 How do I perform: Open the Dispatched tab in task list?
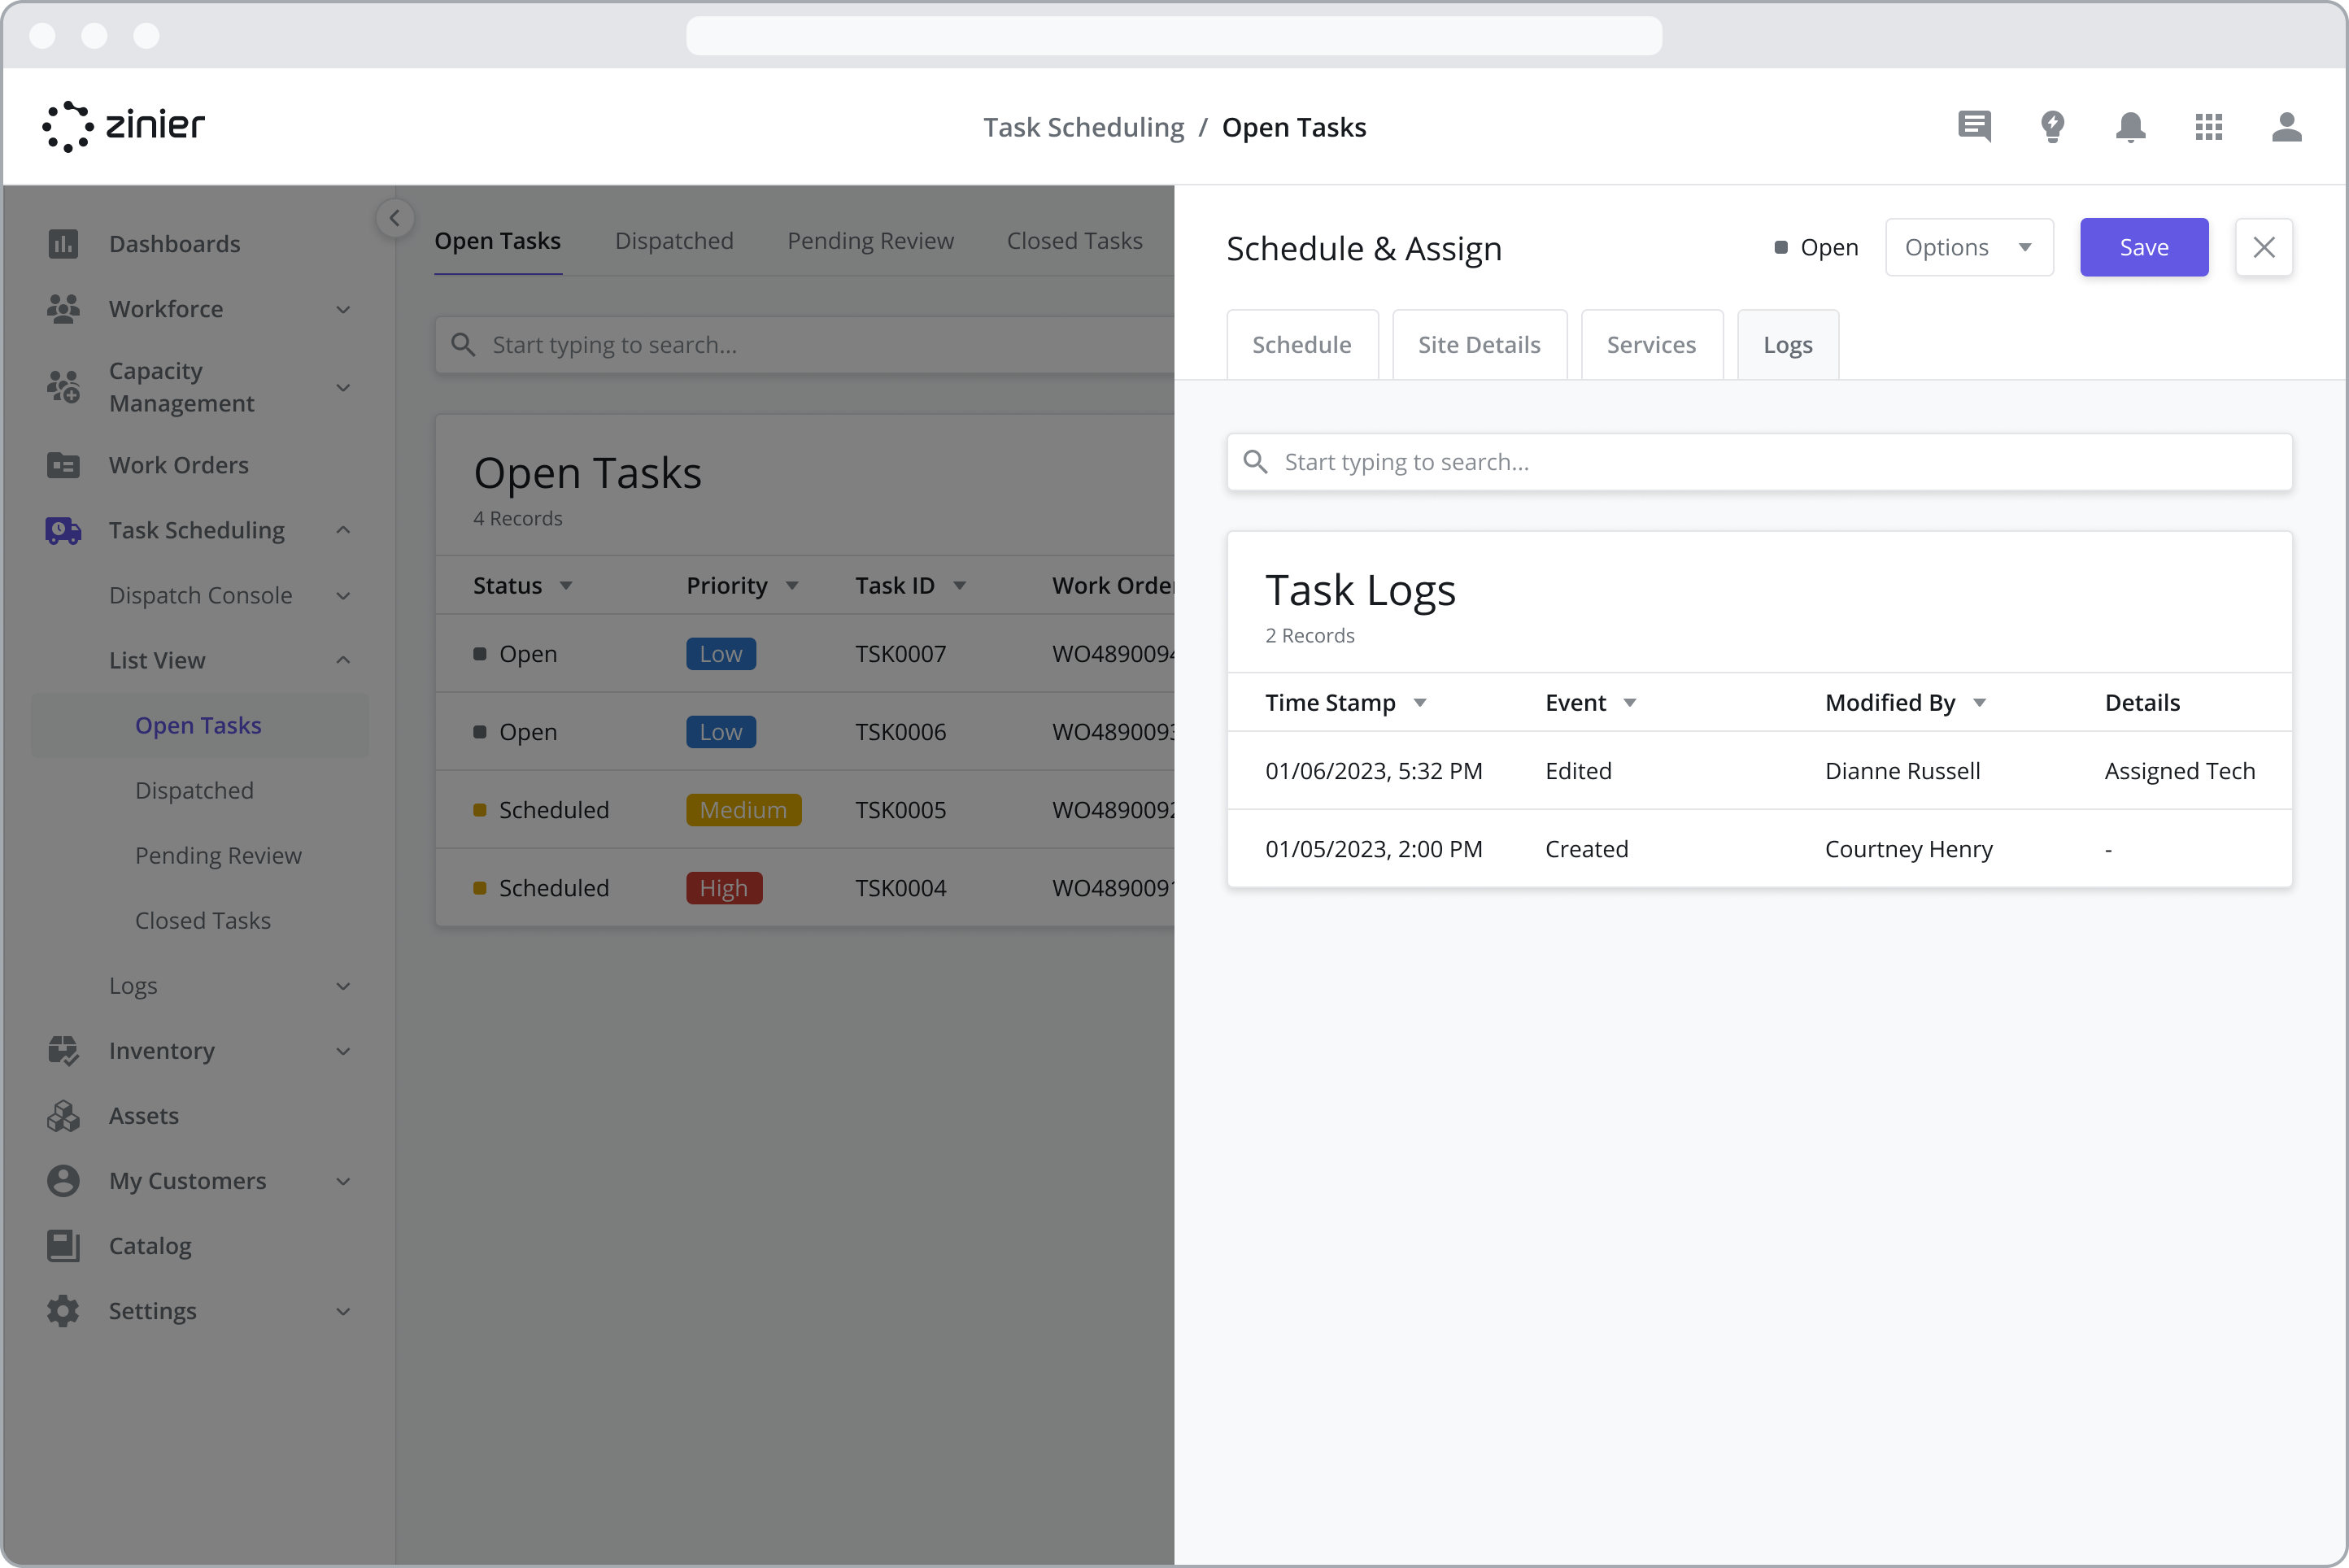click(x=674, y=240)
